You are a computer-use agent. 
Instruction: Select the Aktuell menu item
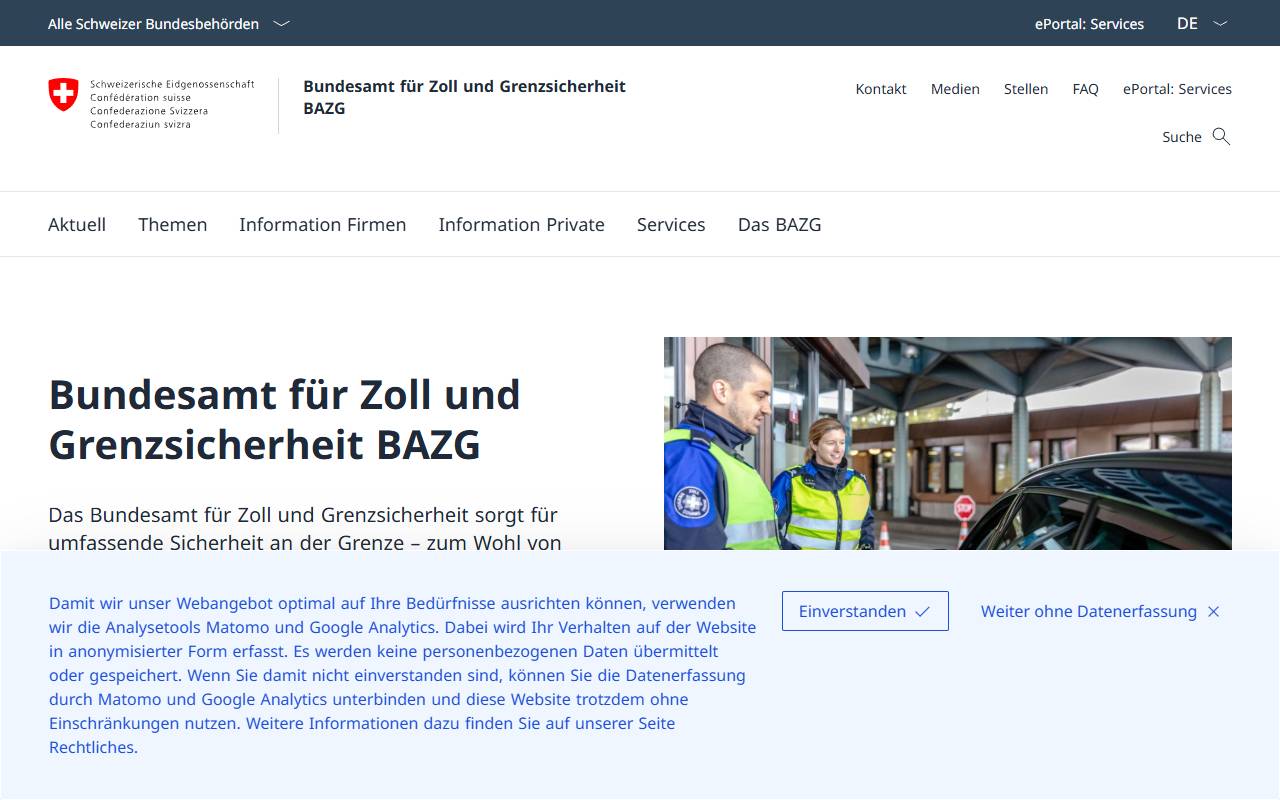[x=77, y=225]
